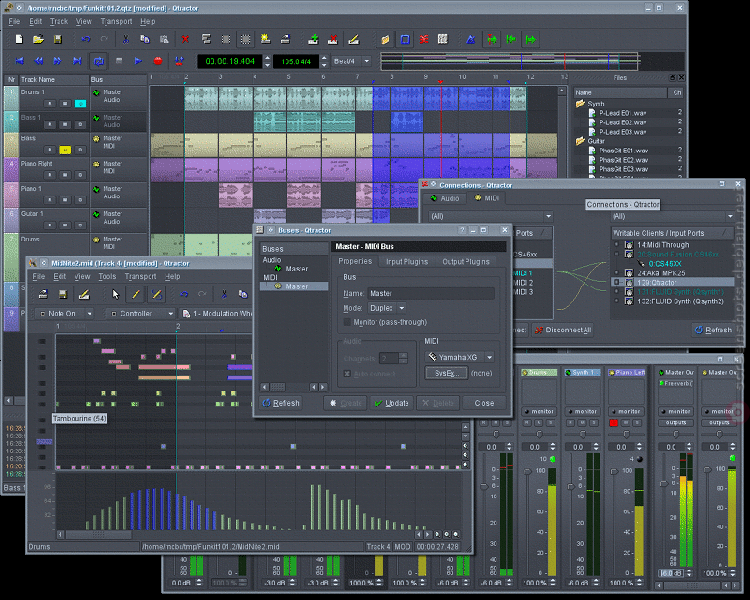This screenshot has height=600, width=750.
Task: Open the Yamaha XG instrument dropdown
Action: click(460, 357)
